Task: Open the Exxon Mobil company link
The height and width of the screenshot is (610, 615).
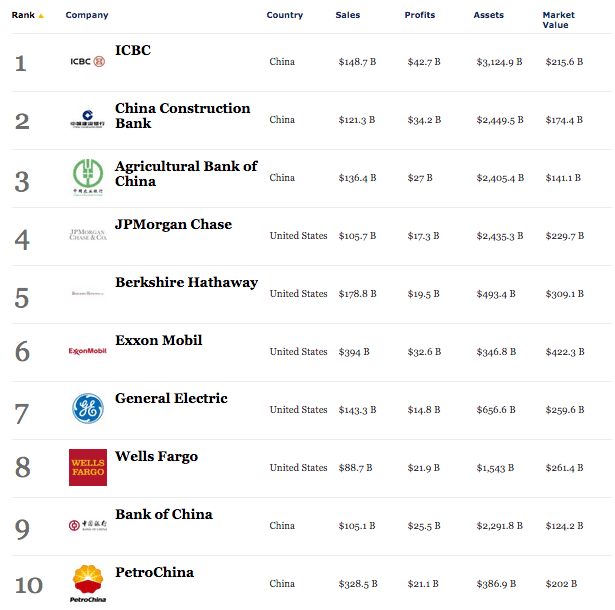Action: (x=158, y=341)
